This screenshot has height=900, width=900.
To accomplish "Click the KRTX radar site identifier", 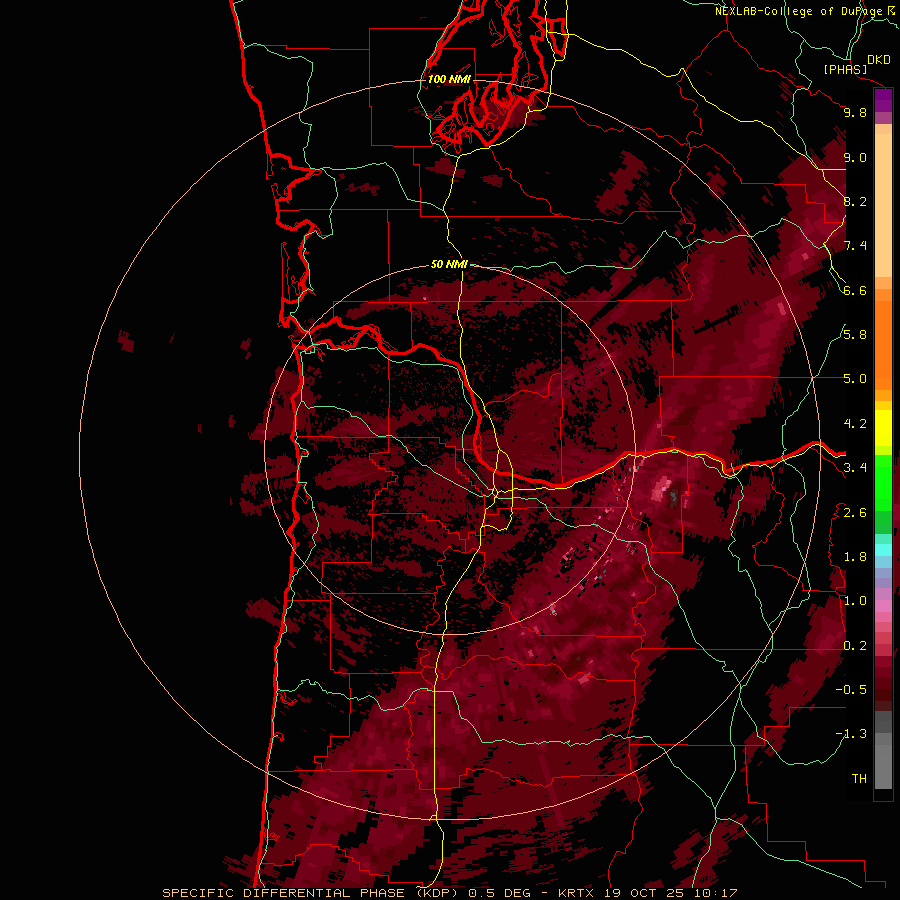I will point(577,893).
